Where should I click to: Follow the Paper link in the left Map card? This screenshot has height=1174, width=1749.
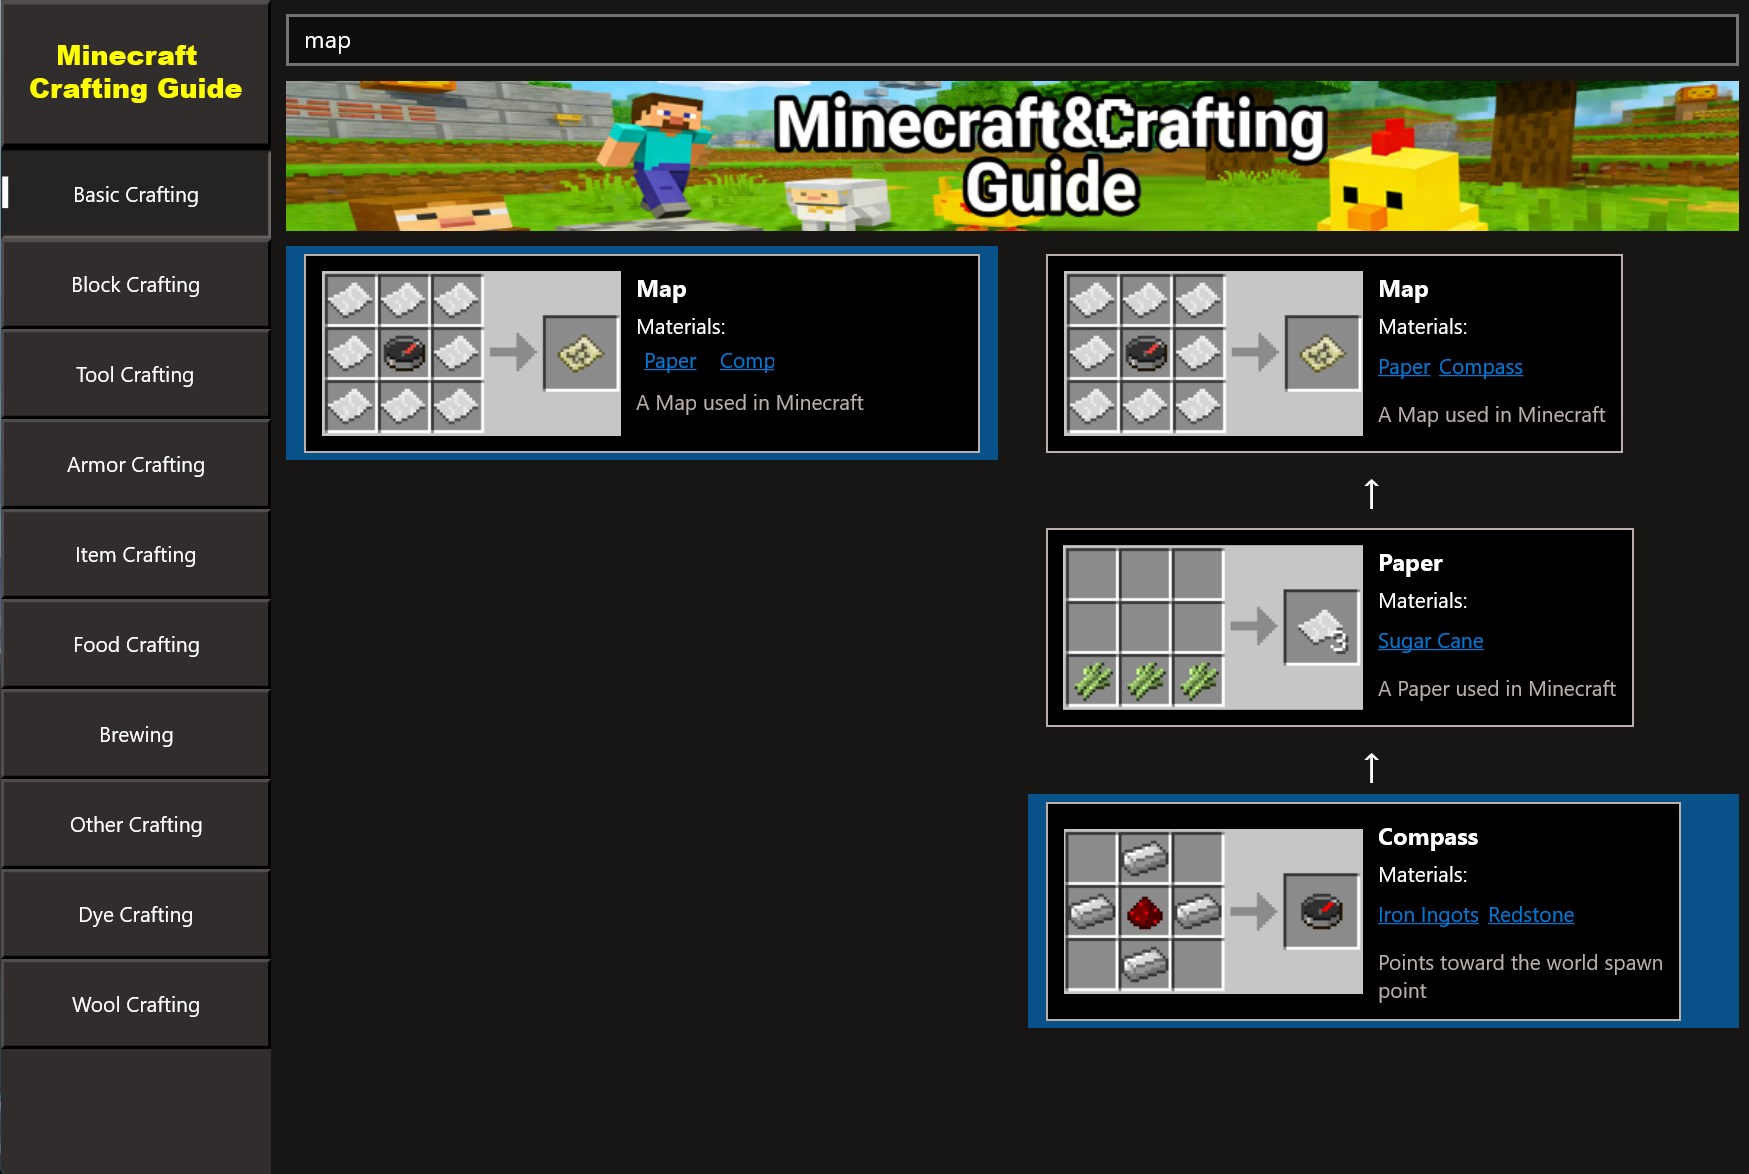point(670,361)
